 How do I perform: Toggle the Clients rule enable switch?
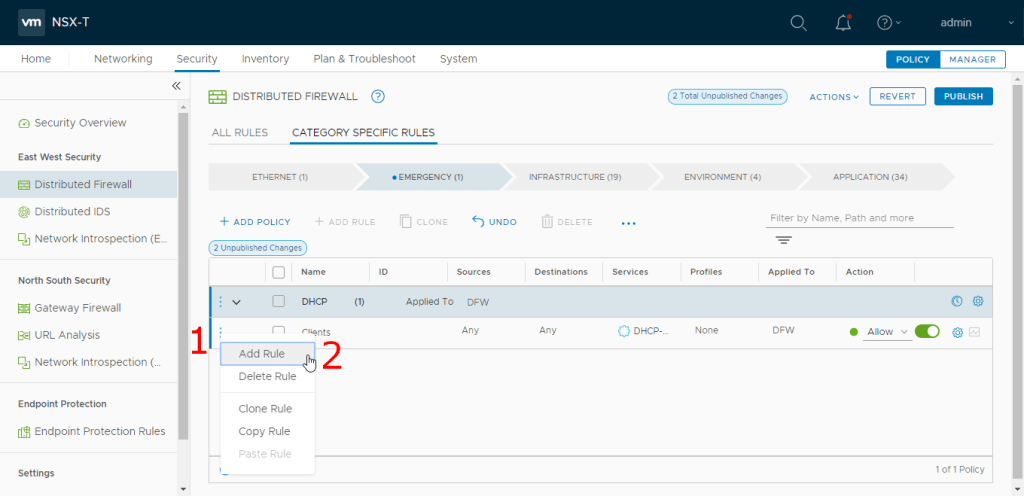tap(927, 332)
